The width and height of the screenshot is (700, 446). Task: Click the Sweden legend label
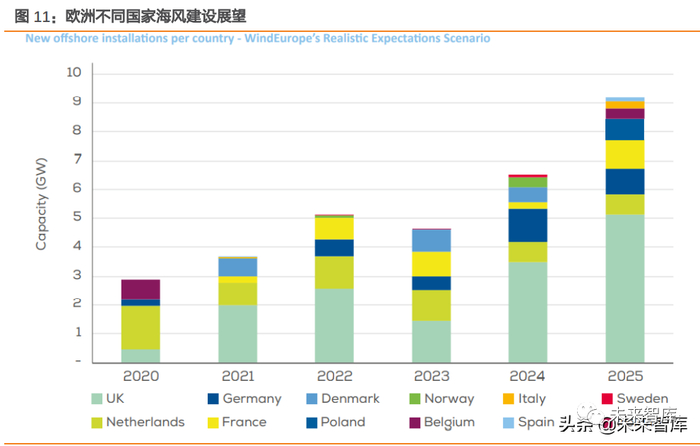click(642, 399)
